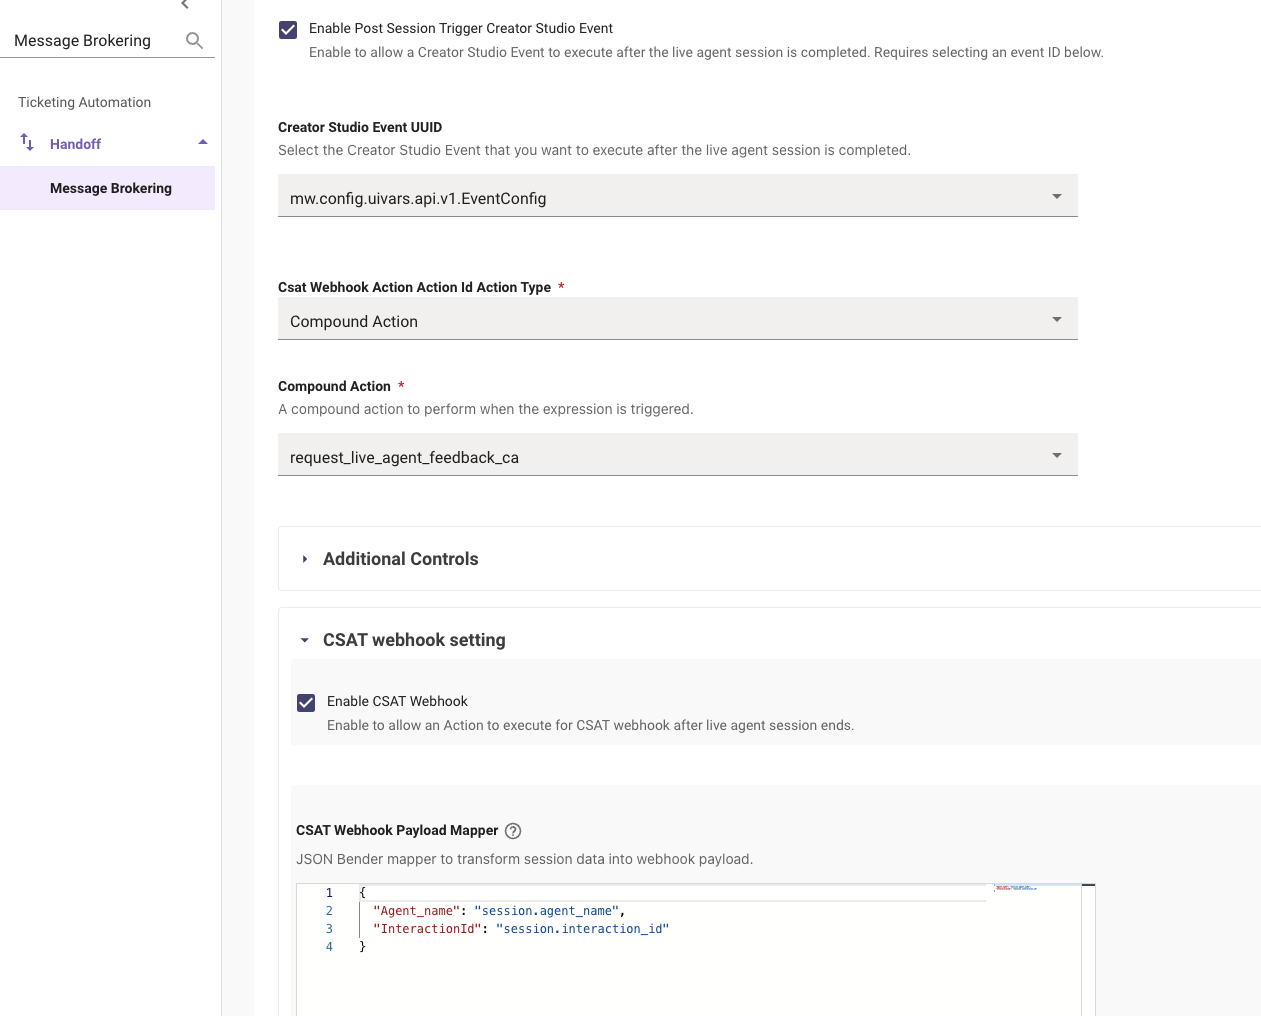This screenshot has height=1016, width=1261.
Task: Collapse the Handoff section caret
Action: [x=203, y=143]
